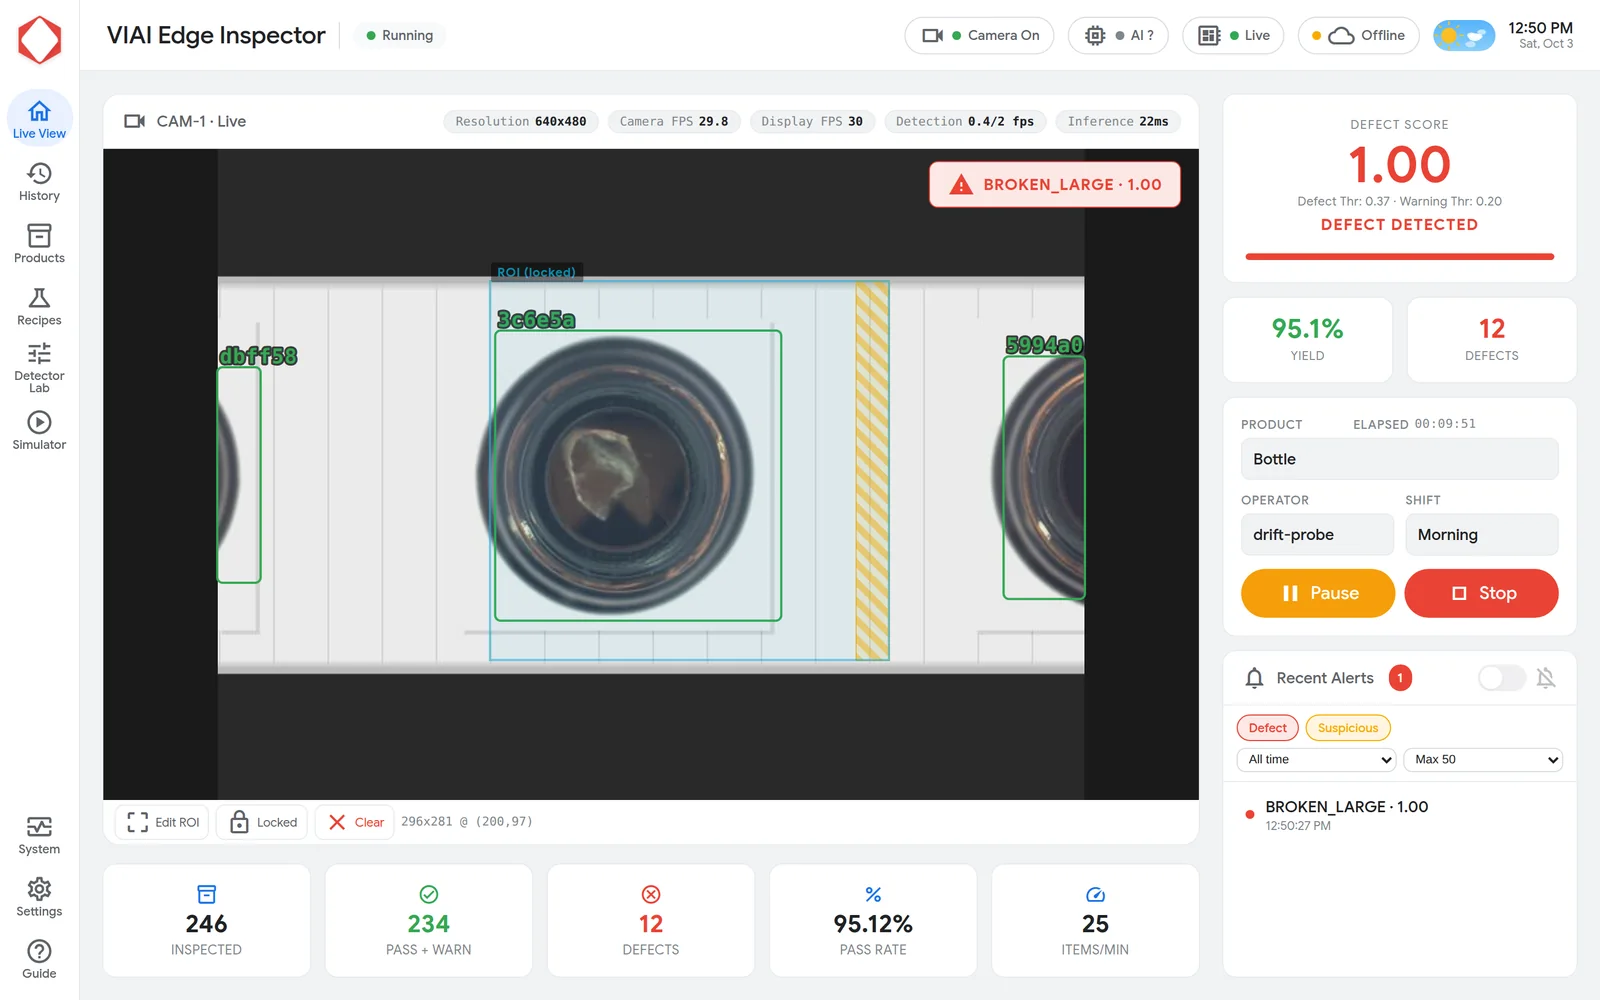Expand the Max 50 dropdown

click(x=1483, y=760)
